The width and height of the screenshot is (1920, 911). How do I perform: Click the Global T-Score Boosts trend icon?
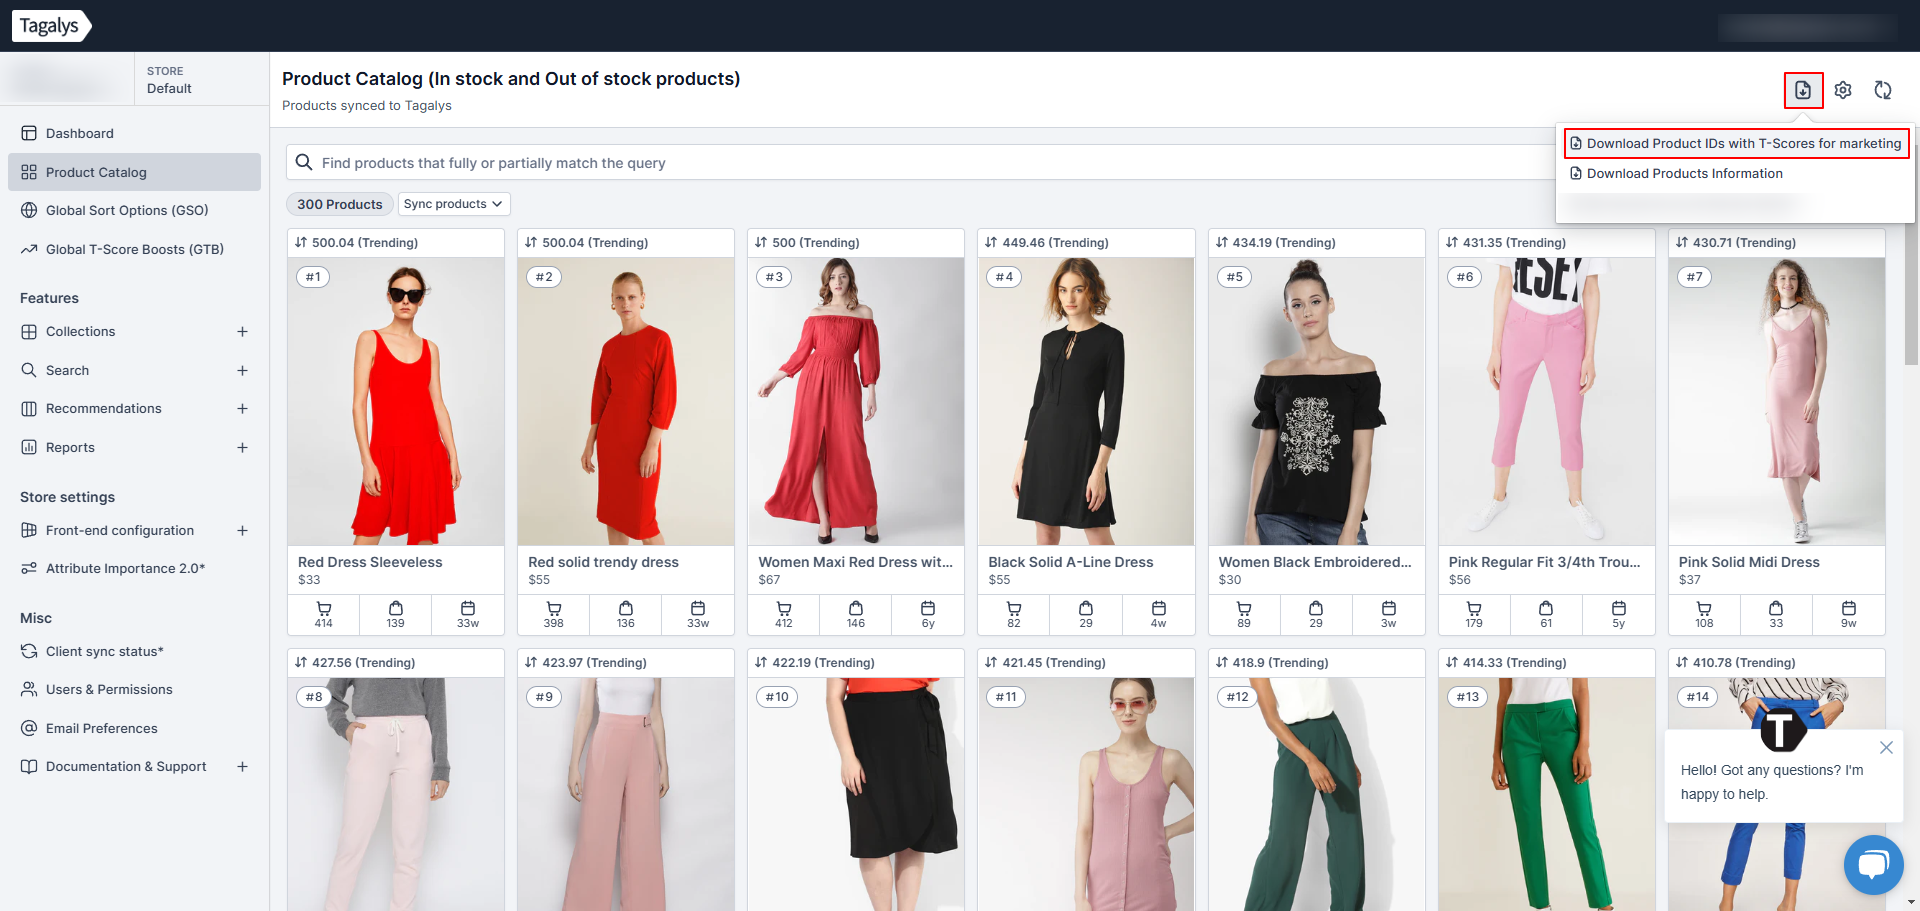coord(29,249)
